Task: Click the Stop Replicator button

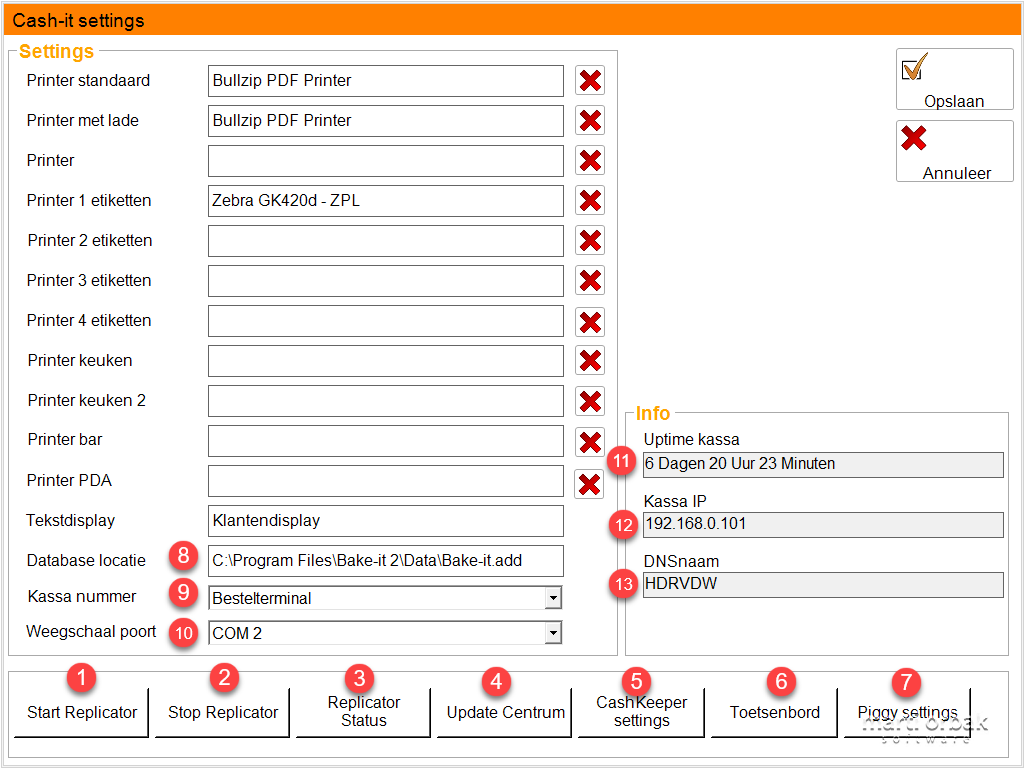Action: tap(223, 712)
